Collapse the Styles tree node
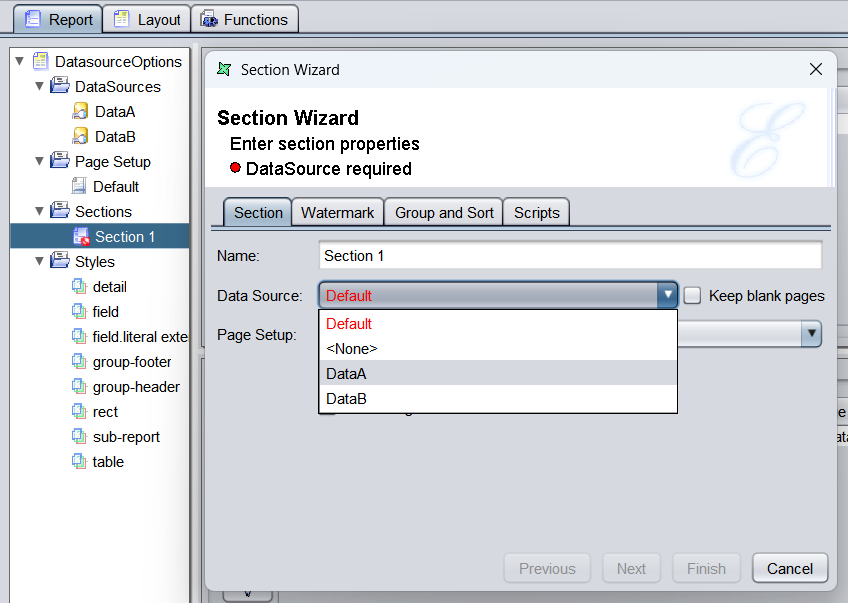 (39, 262)
